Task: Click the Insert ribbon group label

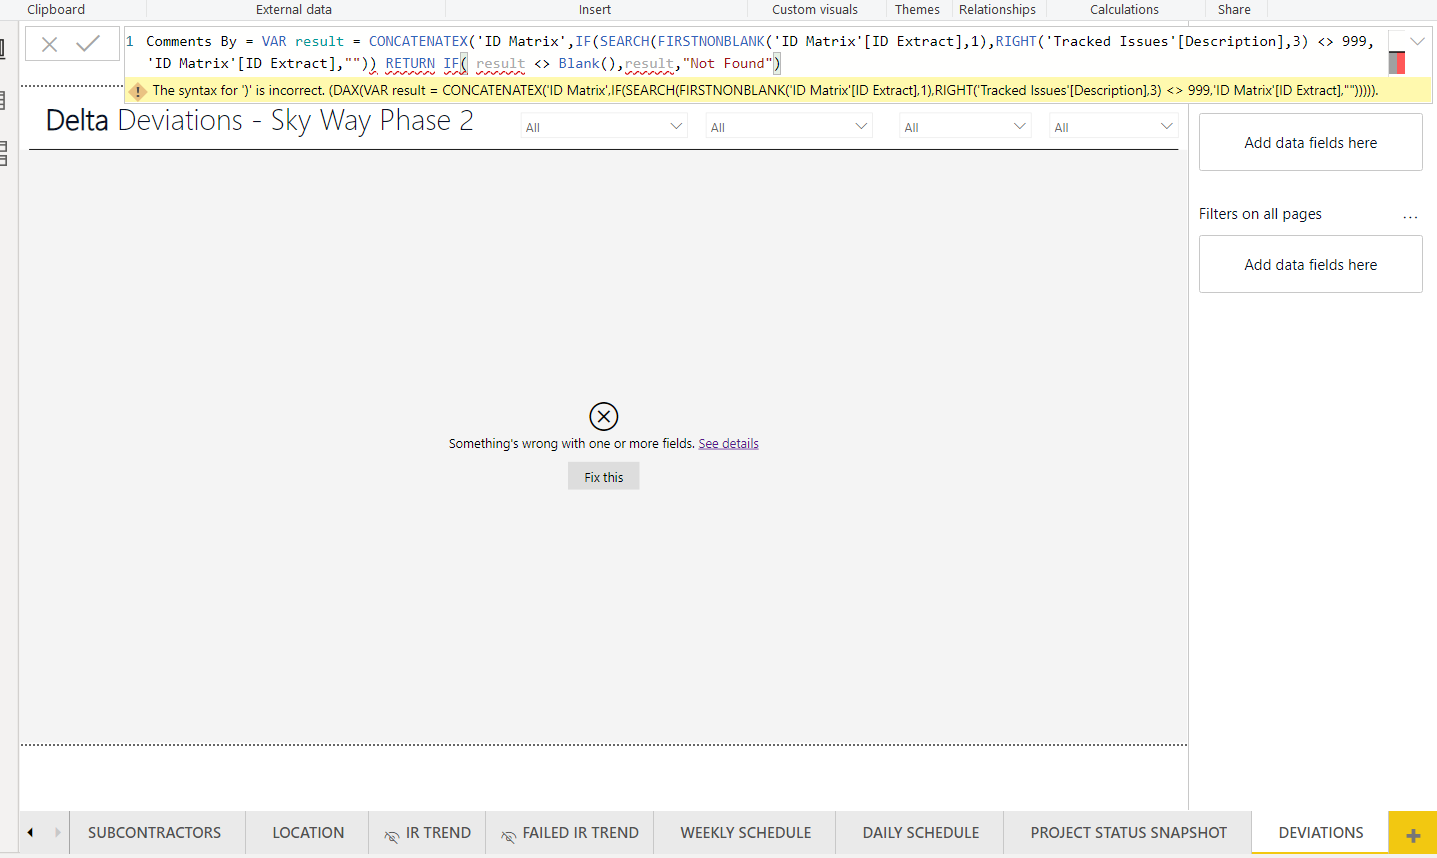Action: point(595,9)
